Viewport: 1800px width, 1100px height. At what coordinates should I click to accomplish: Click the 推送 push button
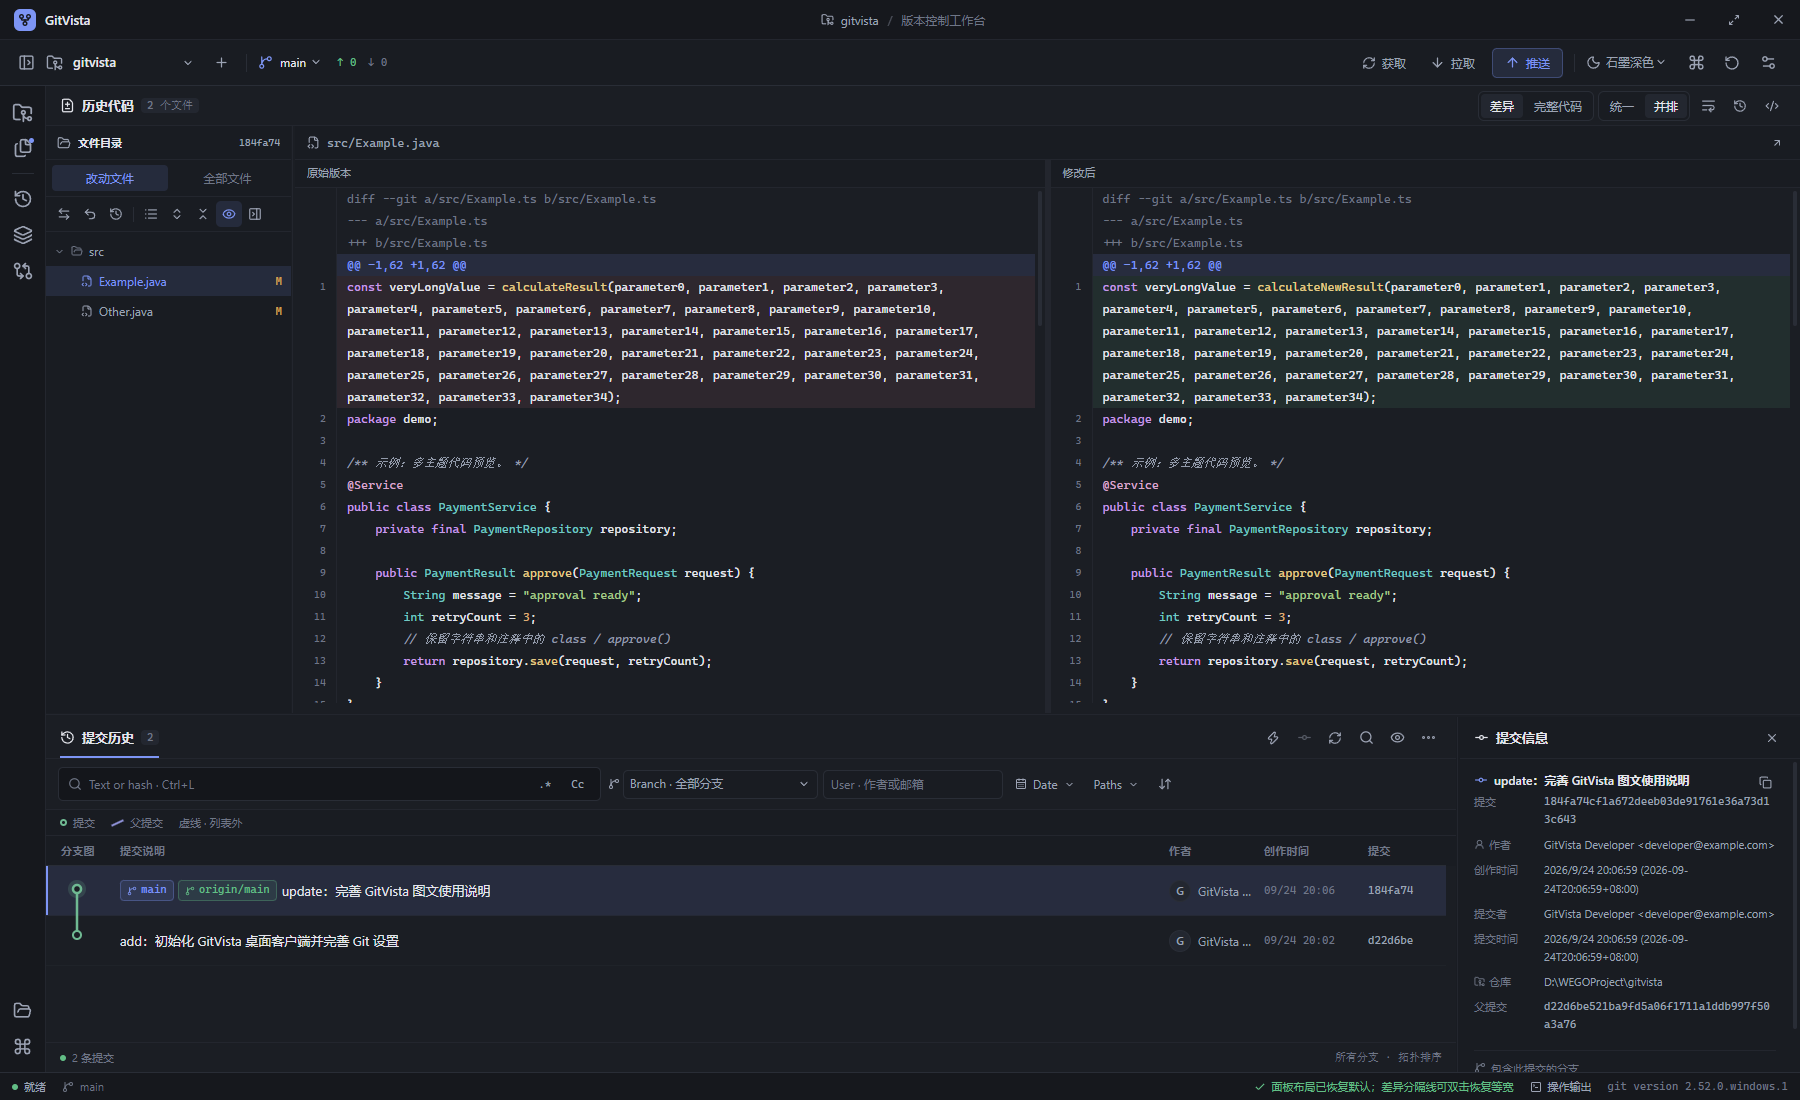coord(1527,63)
